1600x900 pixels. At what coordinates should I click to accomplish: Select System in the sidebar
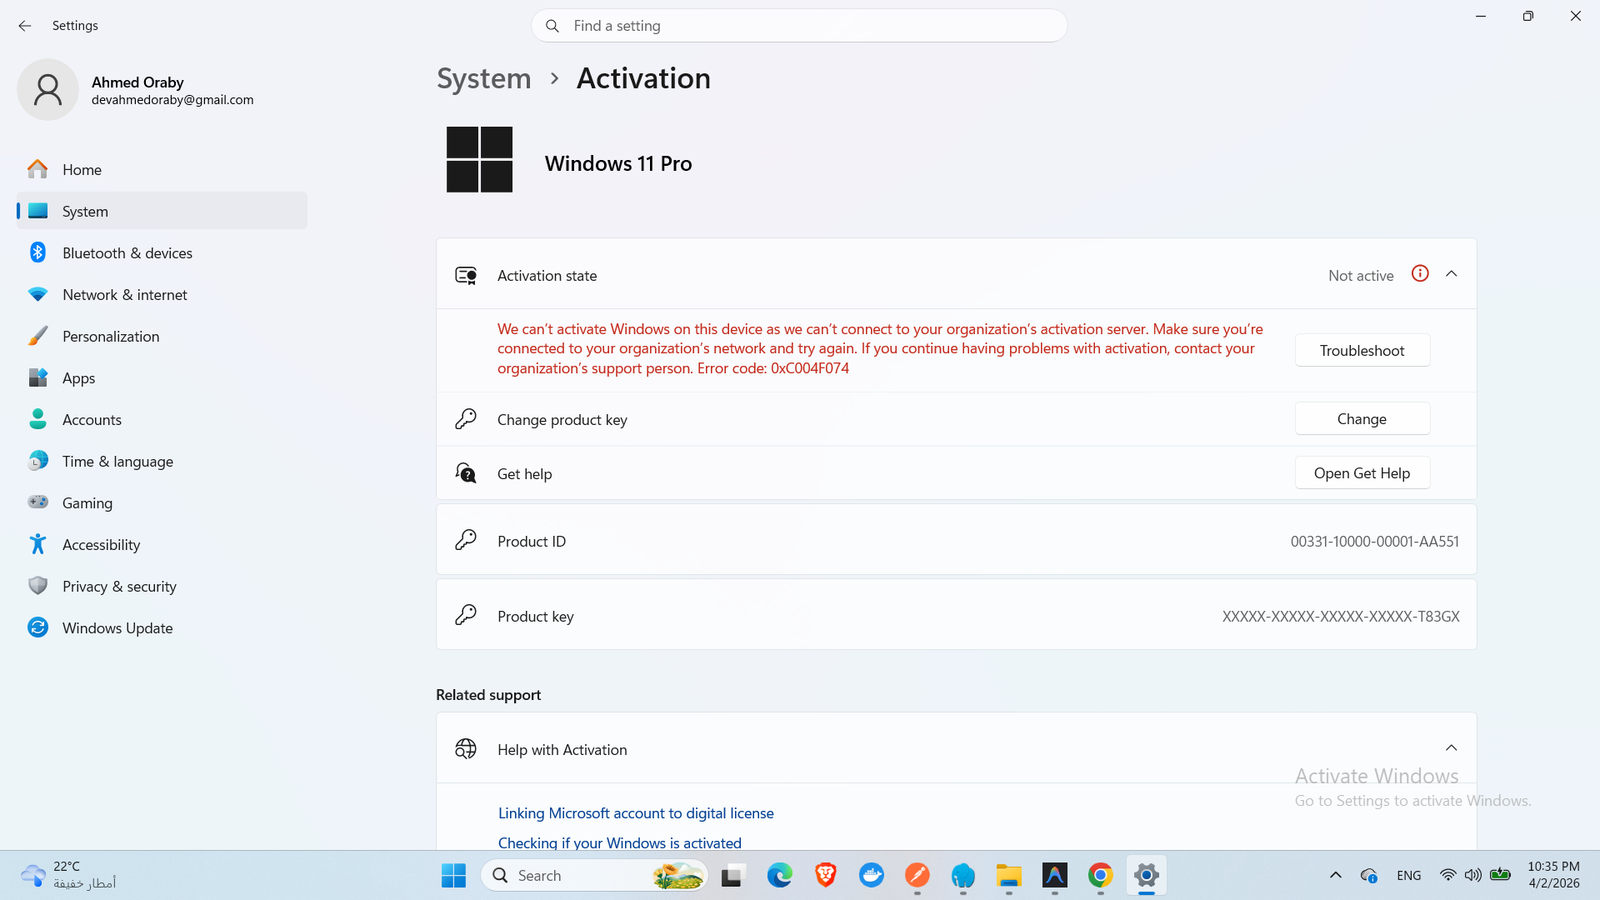[x=162, y=211]
